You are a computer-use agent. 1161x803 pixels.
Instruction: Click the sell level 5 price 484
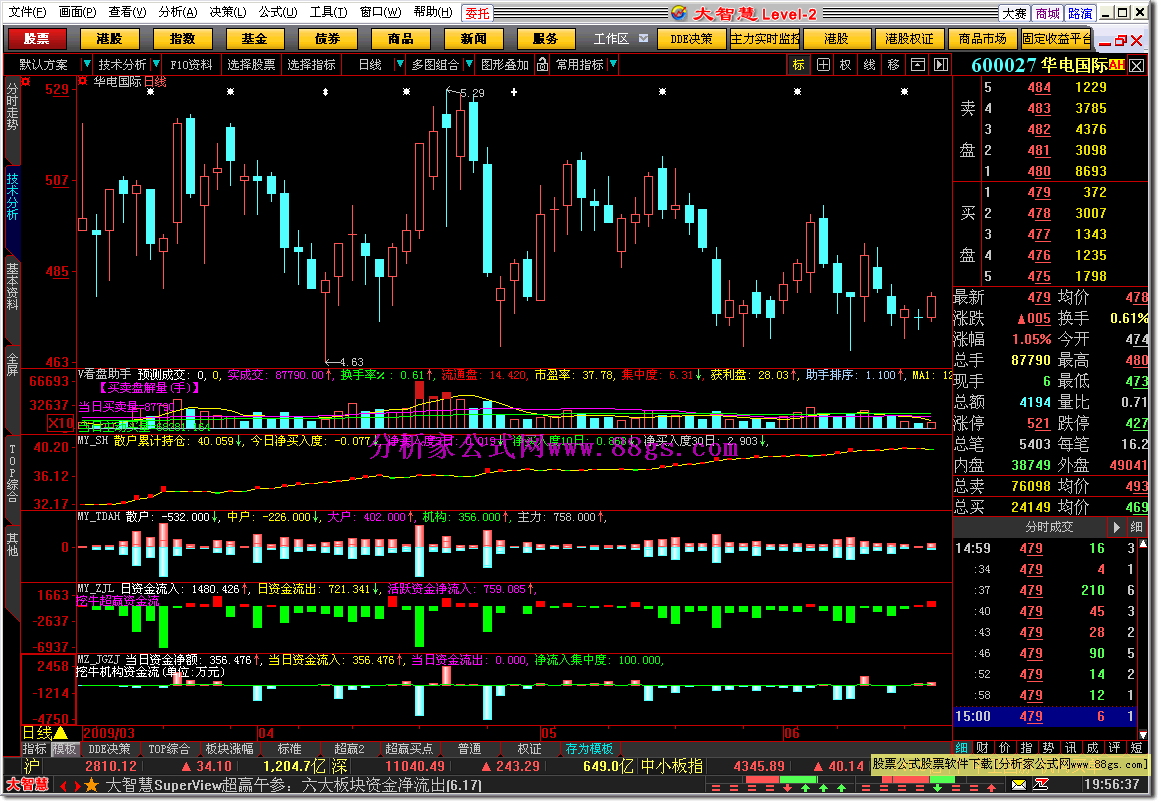(1039, 87)
